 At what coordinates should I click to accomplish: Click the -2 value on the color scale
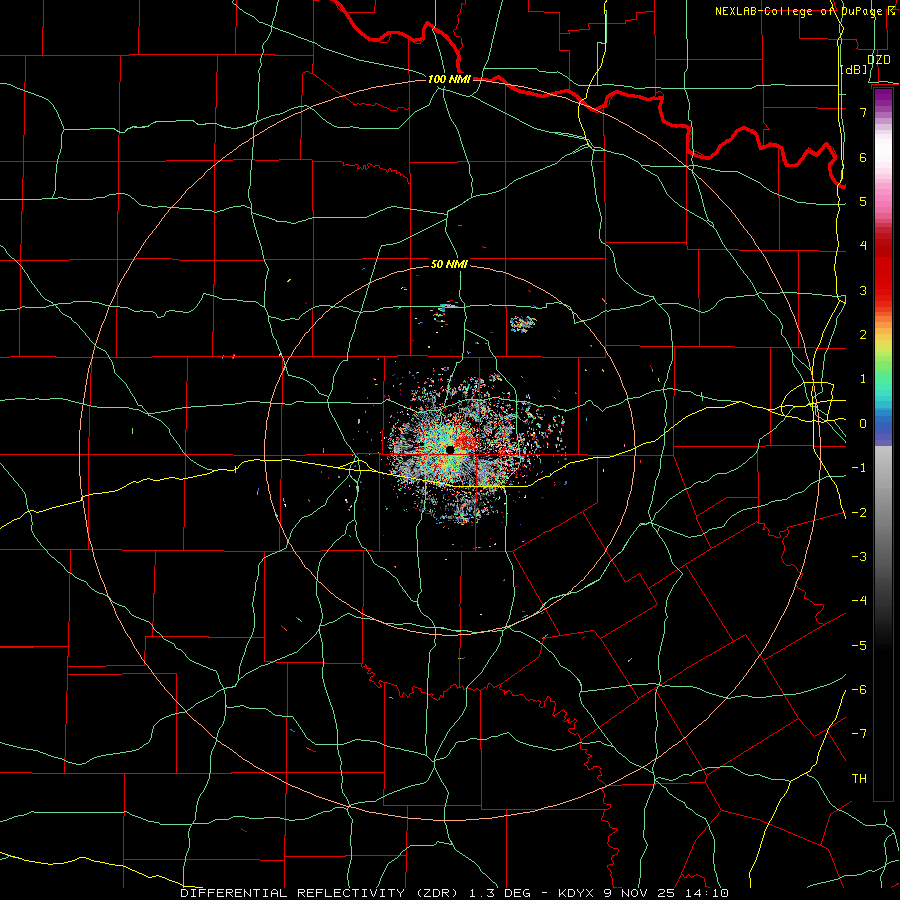click(859, 513)
